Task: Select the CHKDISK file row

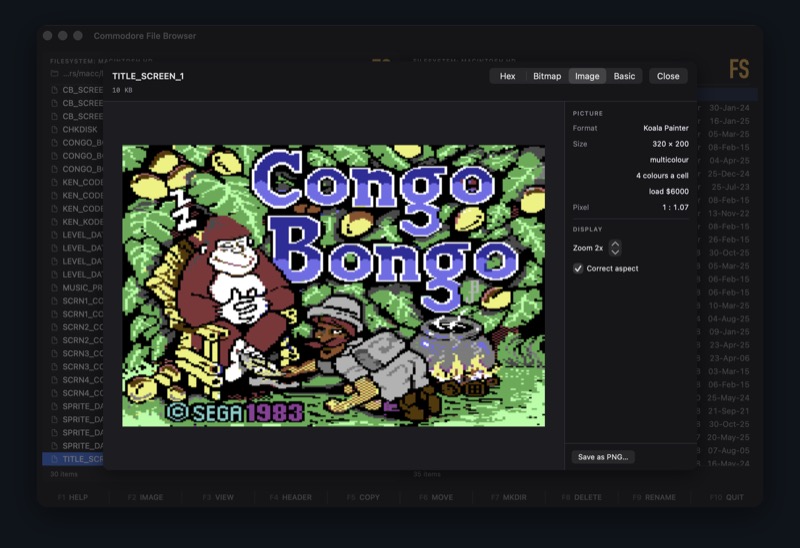Action: point(73,130)
